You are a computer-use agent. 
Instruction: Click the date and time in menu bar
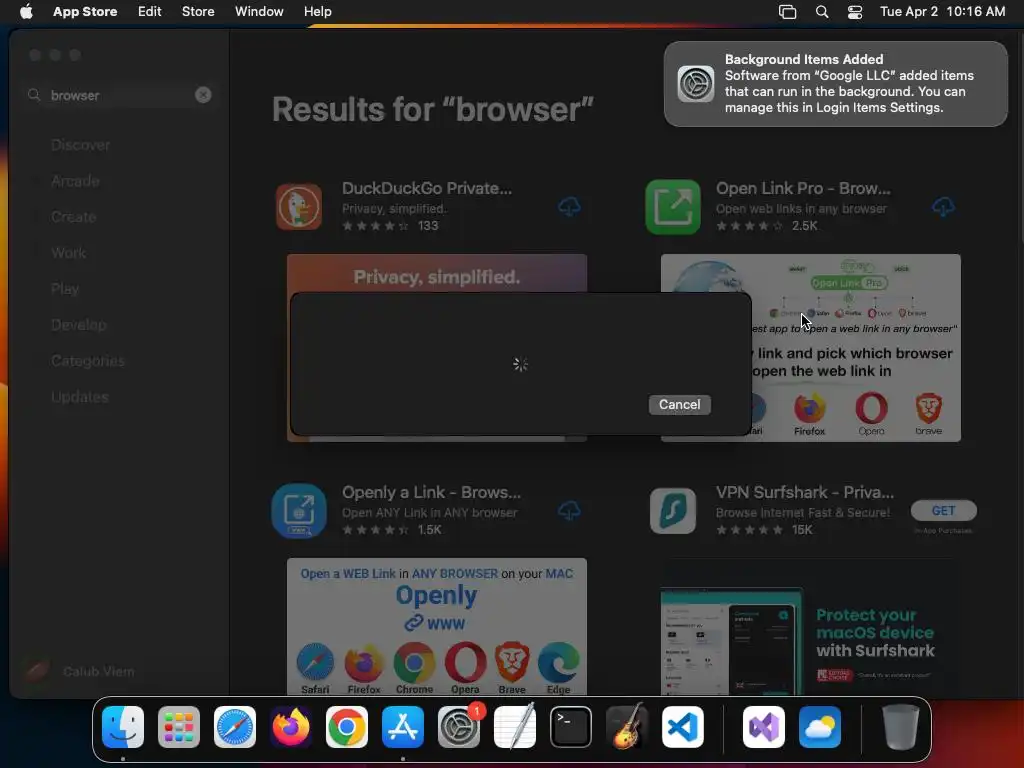pos(942,12)
